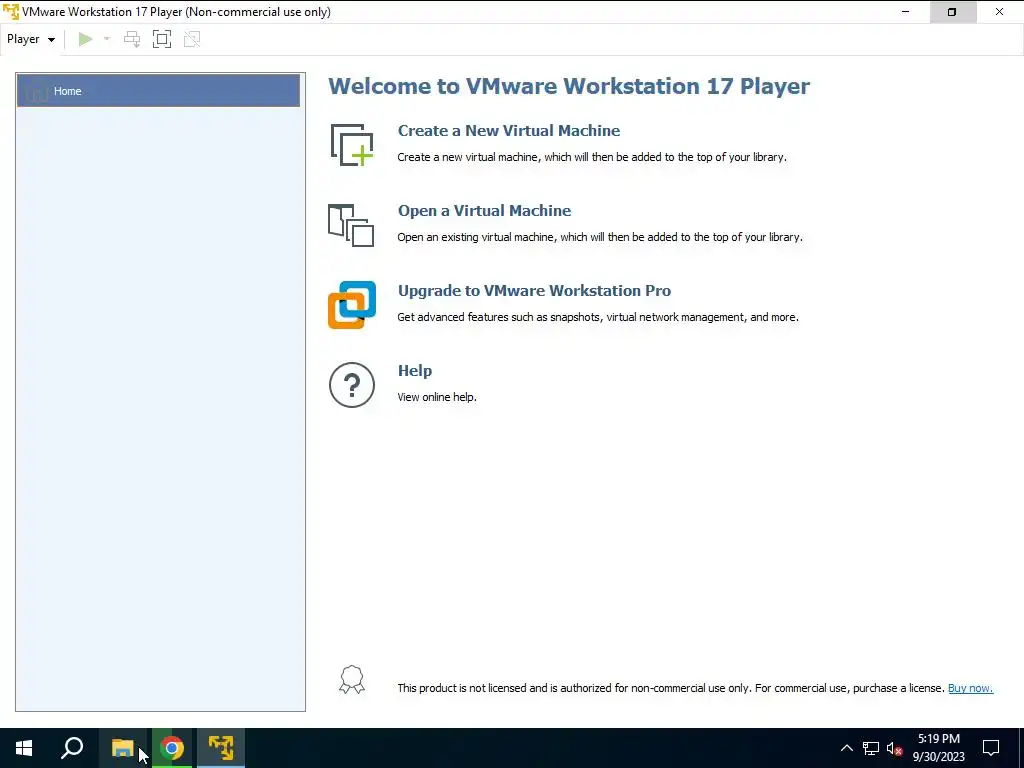Viewport: 1024px width, 768px height.
Task: Click the 'Open an existing virtual machine' description
Action: coord(600,237)
